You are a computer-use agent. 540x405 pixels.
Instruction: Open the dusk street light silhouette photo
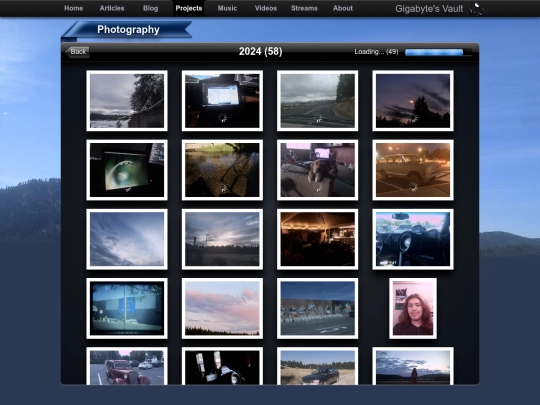coord(413,101)
